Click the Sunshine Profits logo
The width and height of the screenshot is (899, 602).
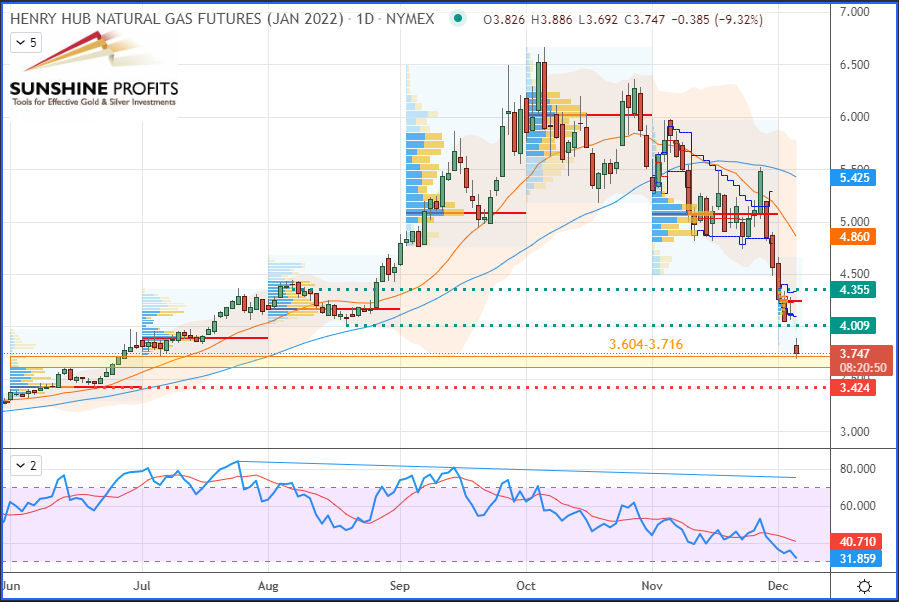pyautogui.click(x=93, y=70)
